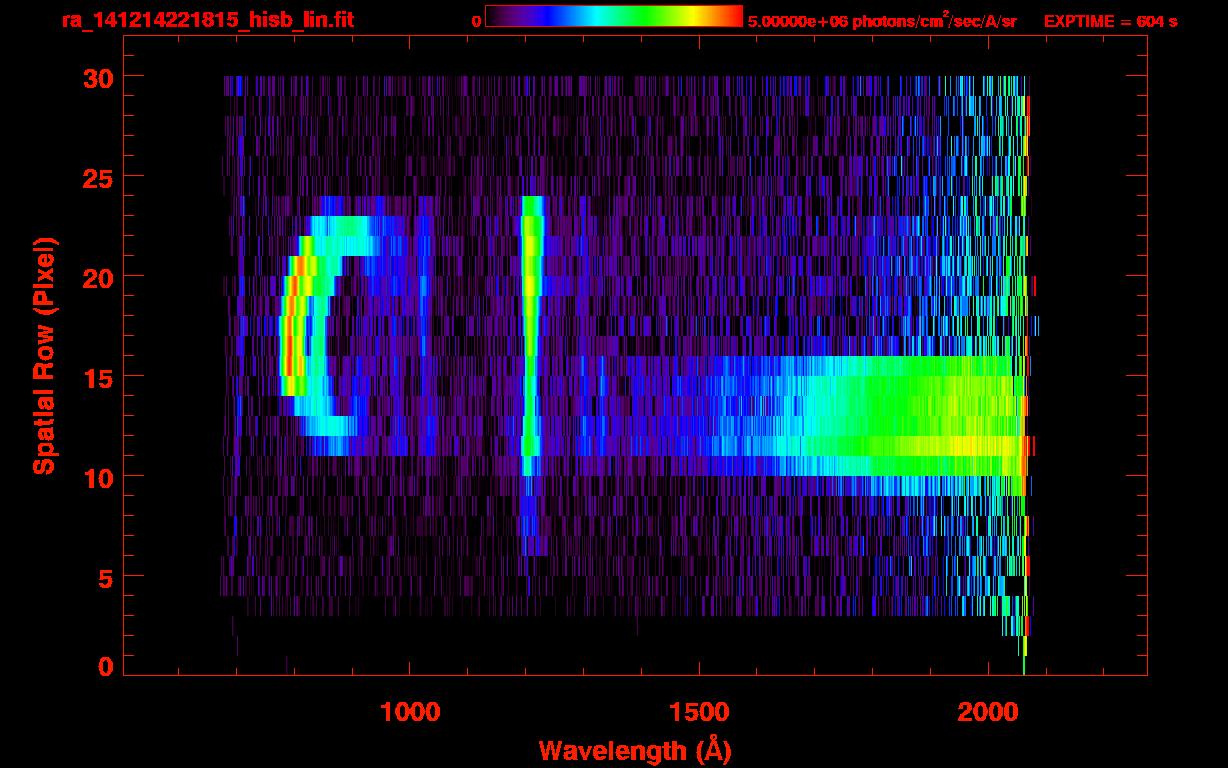Click the color scale minimum value 0
The height and width of the screenshot is (768, 1228).
[x=476, y=21]
